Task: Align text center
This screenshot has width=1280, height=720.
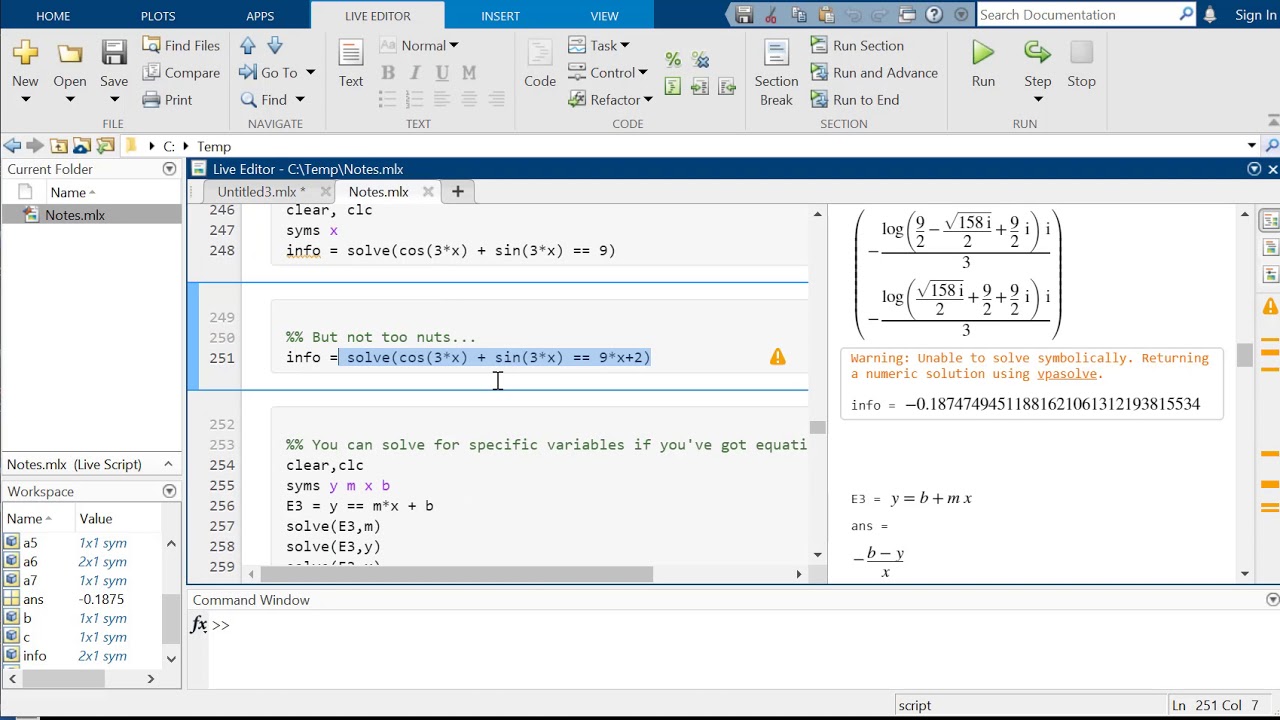Action: pos(469,99)
